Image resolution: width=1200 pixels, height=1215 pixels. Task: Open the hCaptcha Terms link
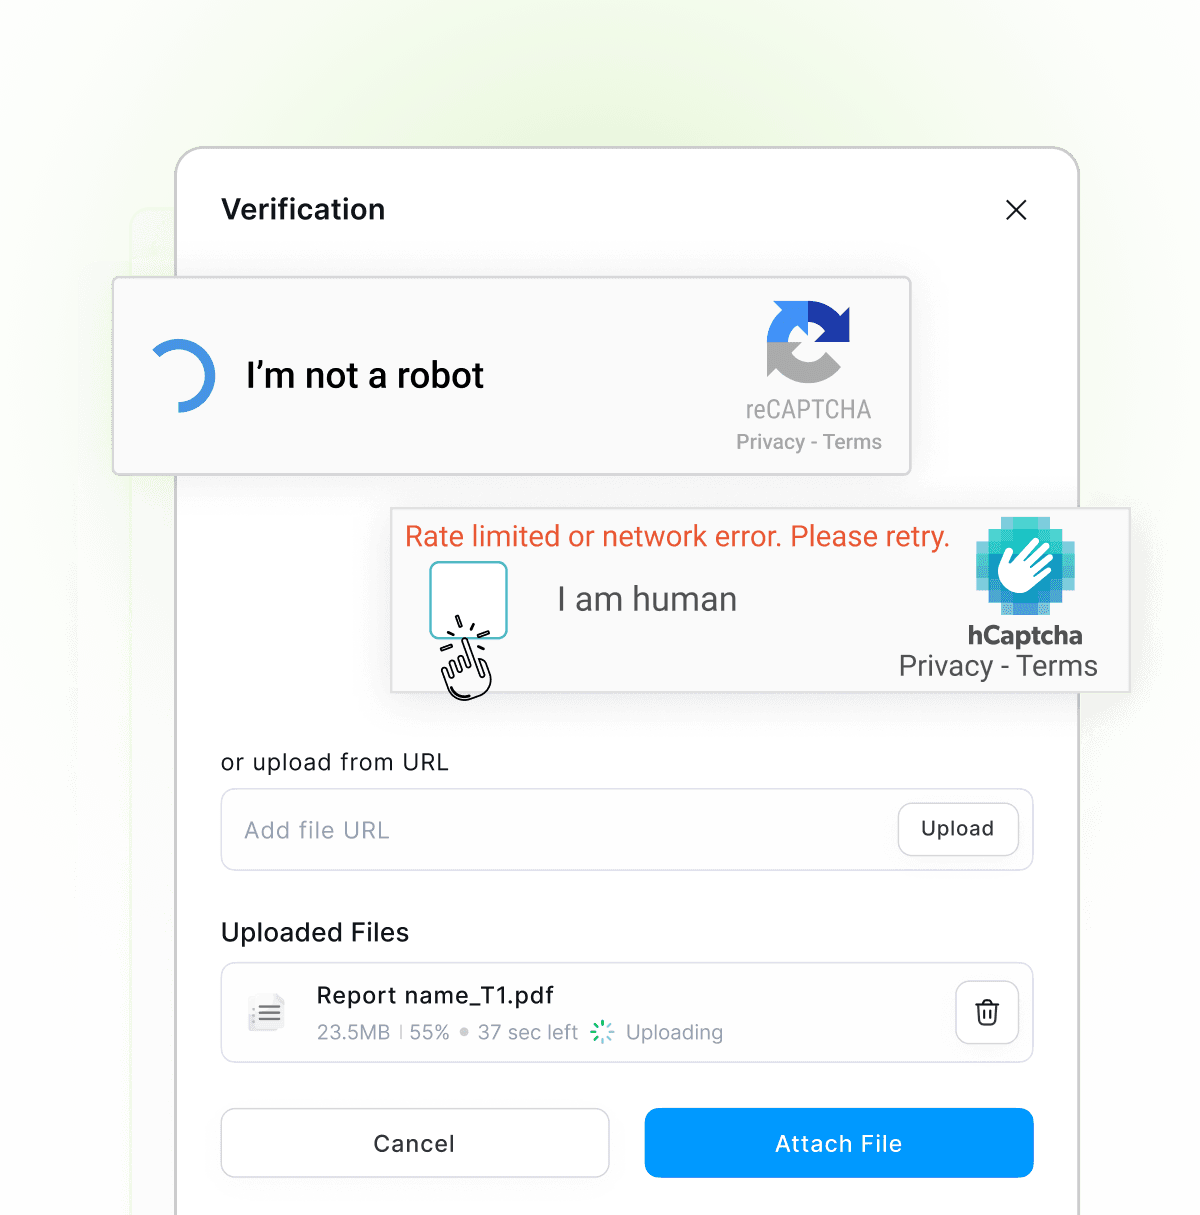tap(1057, 666)
